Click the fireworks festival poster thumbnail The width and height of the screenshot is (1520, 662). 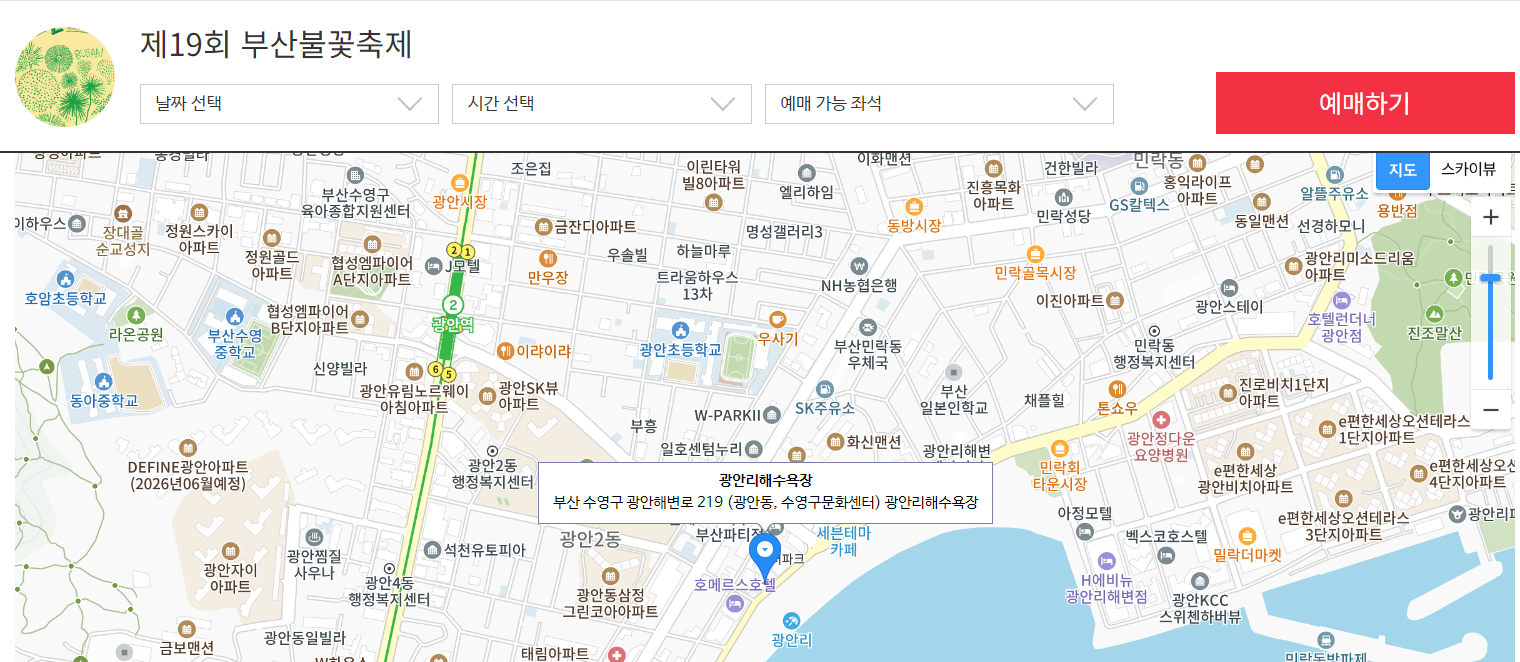point(65,77)
